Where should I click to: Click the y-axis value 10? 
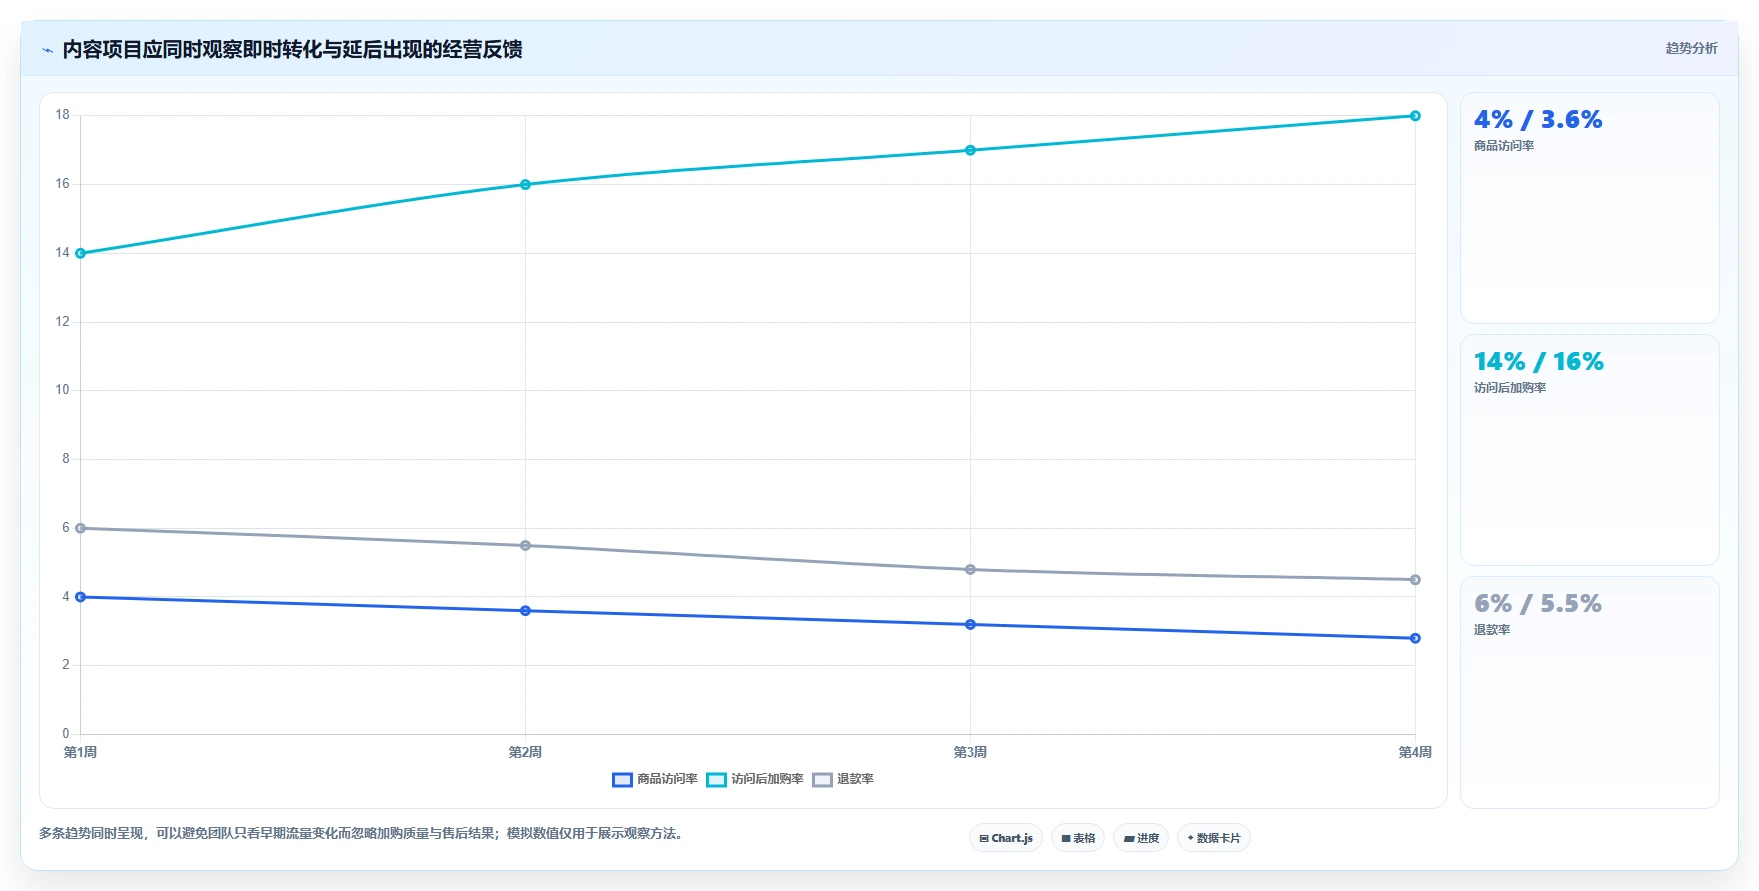[x=62, y=390]
